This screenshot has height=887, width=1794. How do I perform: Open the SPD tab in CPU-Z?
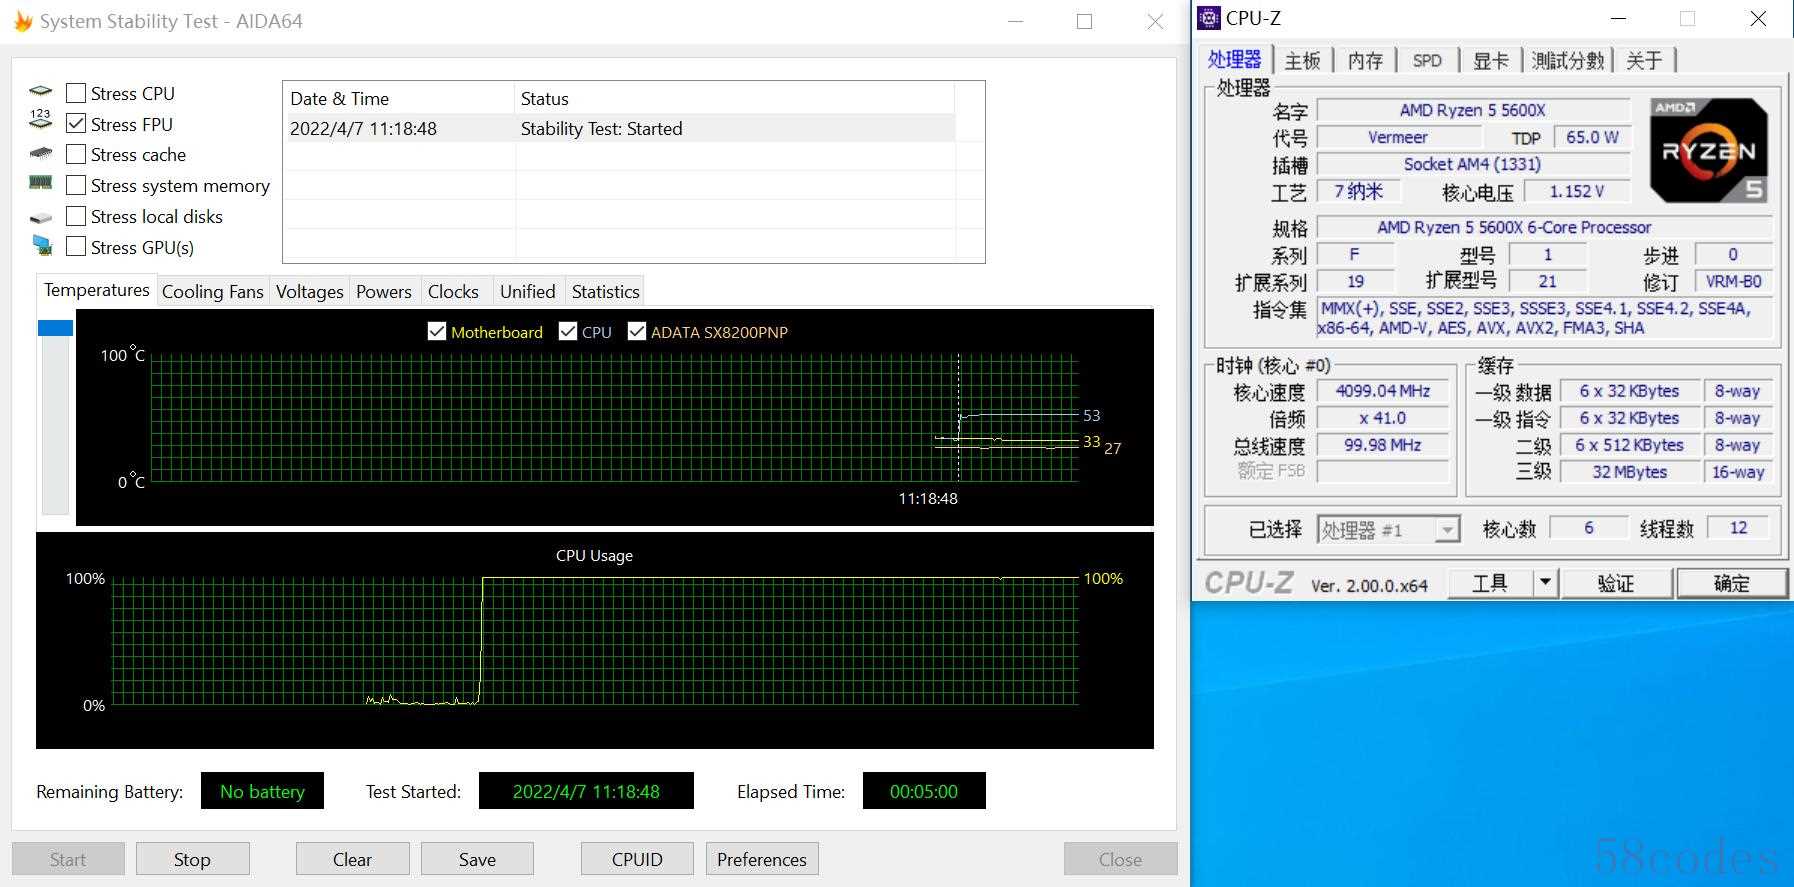(x=1427, y=60)
